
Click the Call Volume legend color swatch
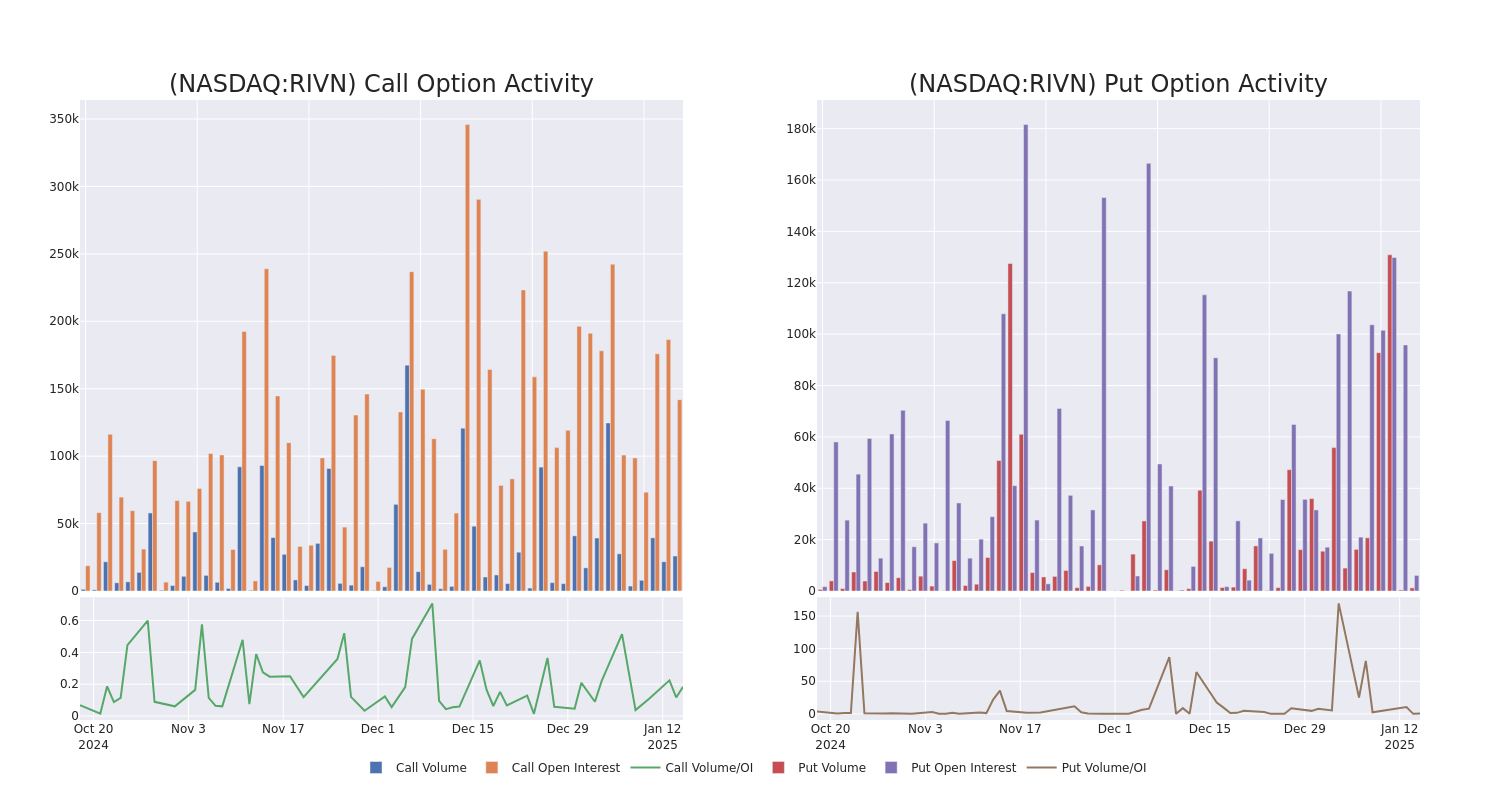(x=376, y=768)
